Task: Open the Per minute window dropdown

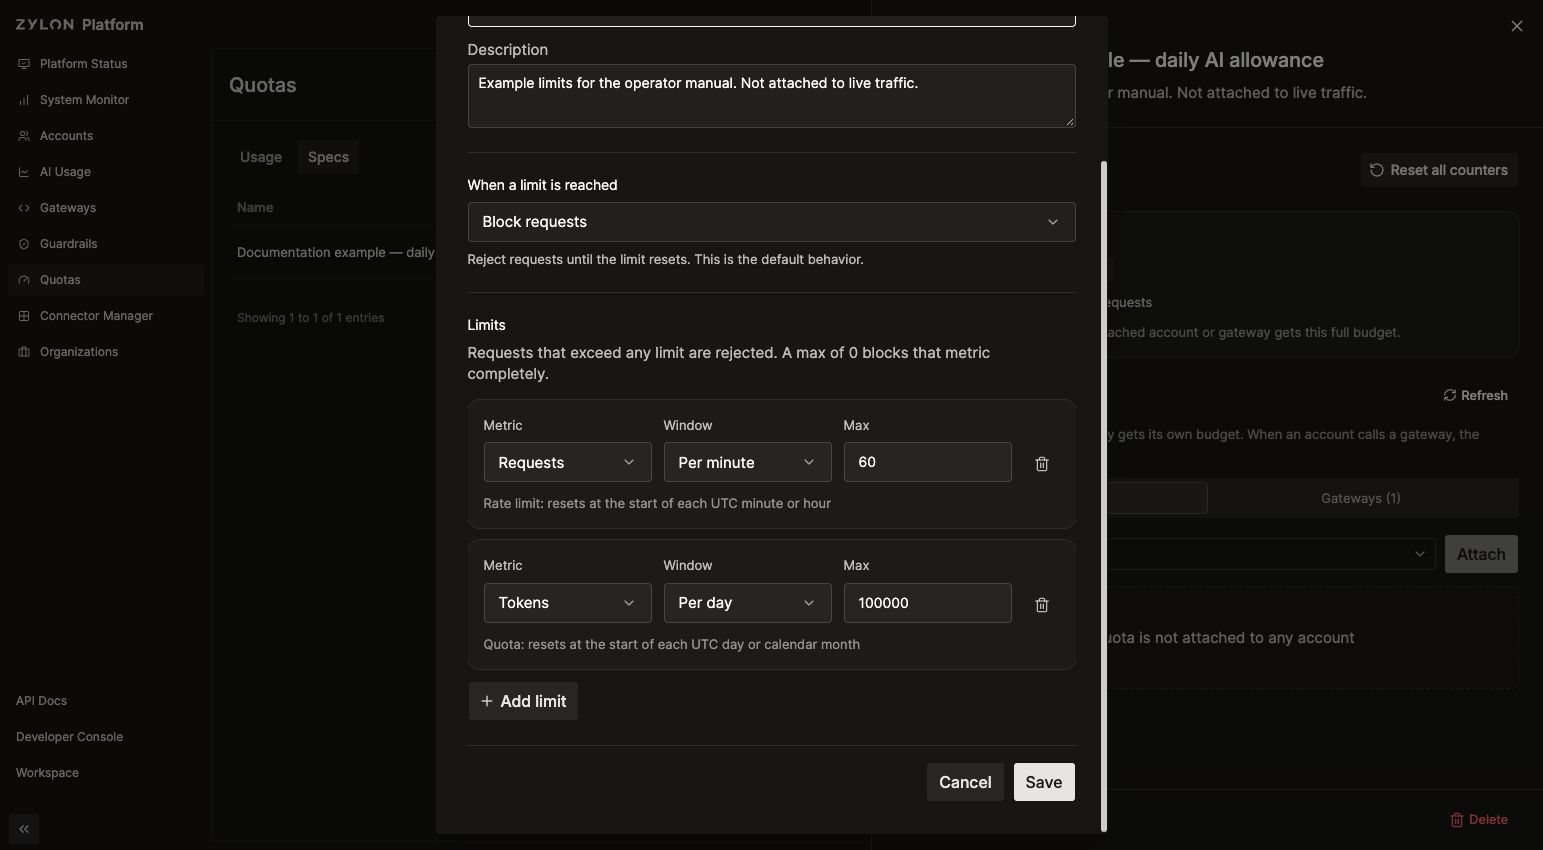Action: coord(747,462)
